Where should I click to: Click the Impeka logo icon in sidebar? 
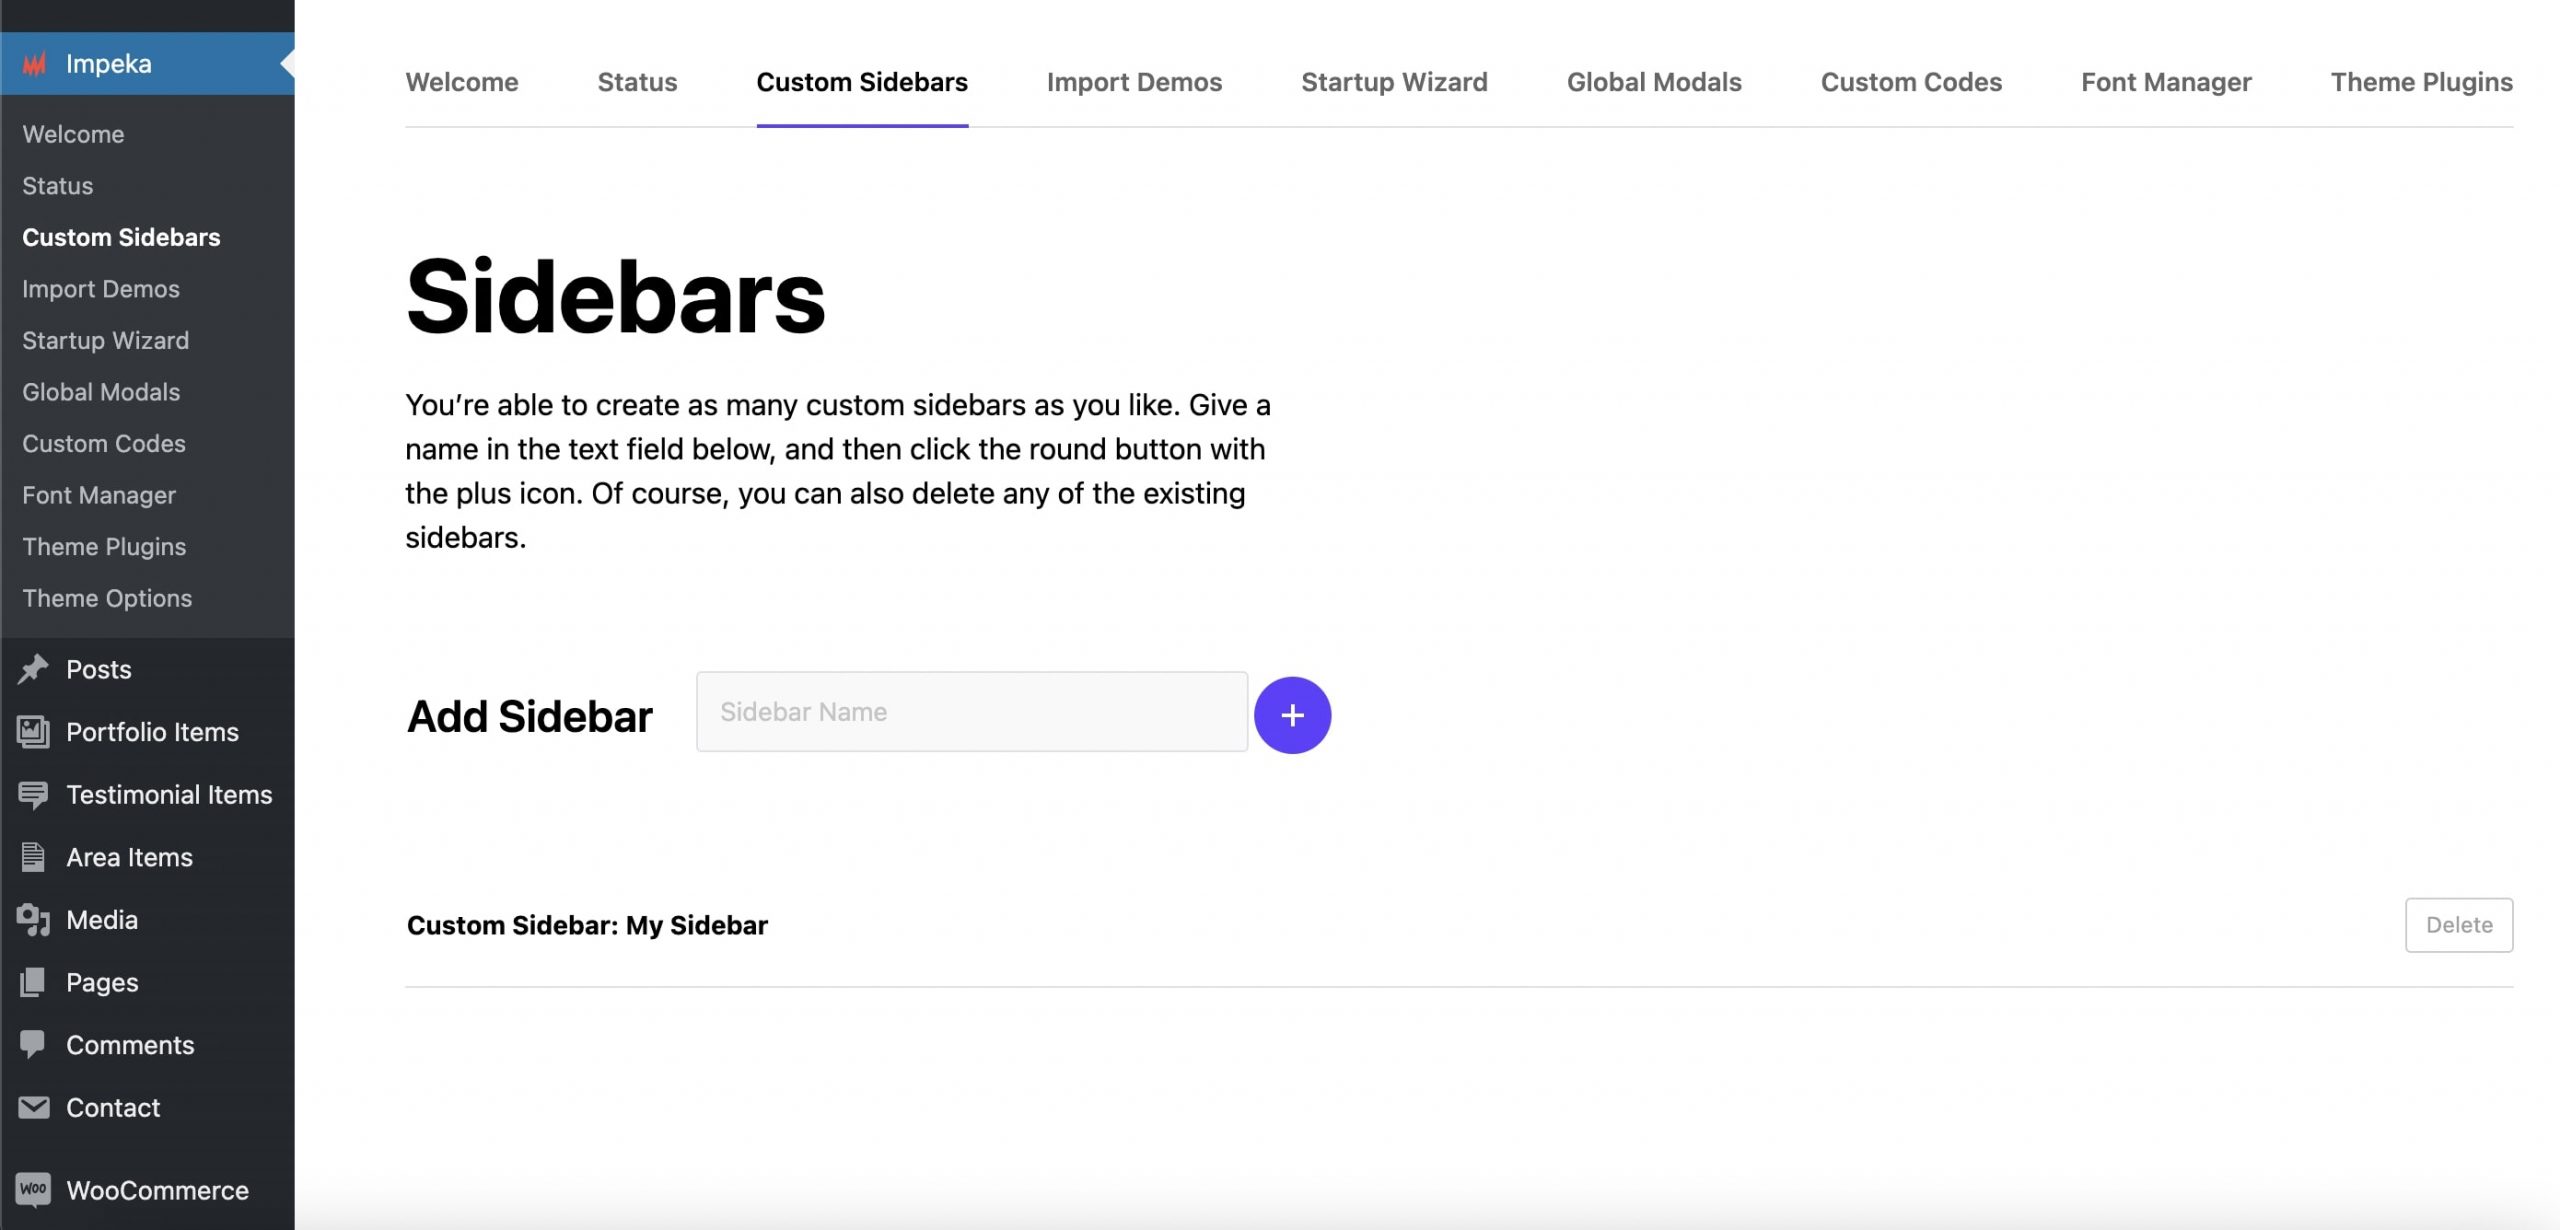[35, 65]
